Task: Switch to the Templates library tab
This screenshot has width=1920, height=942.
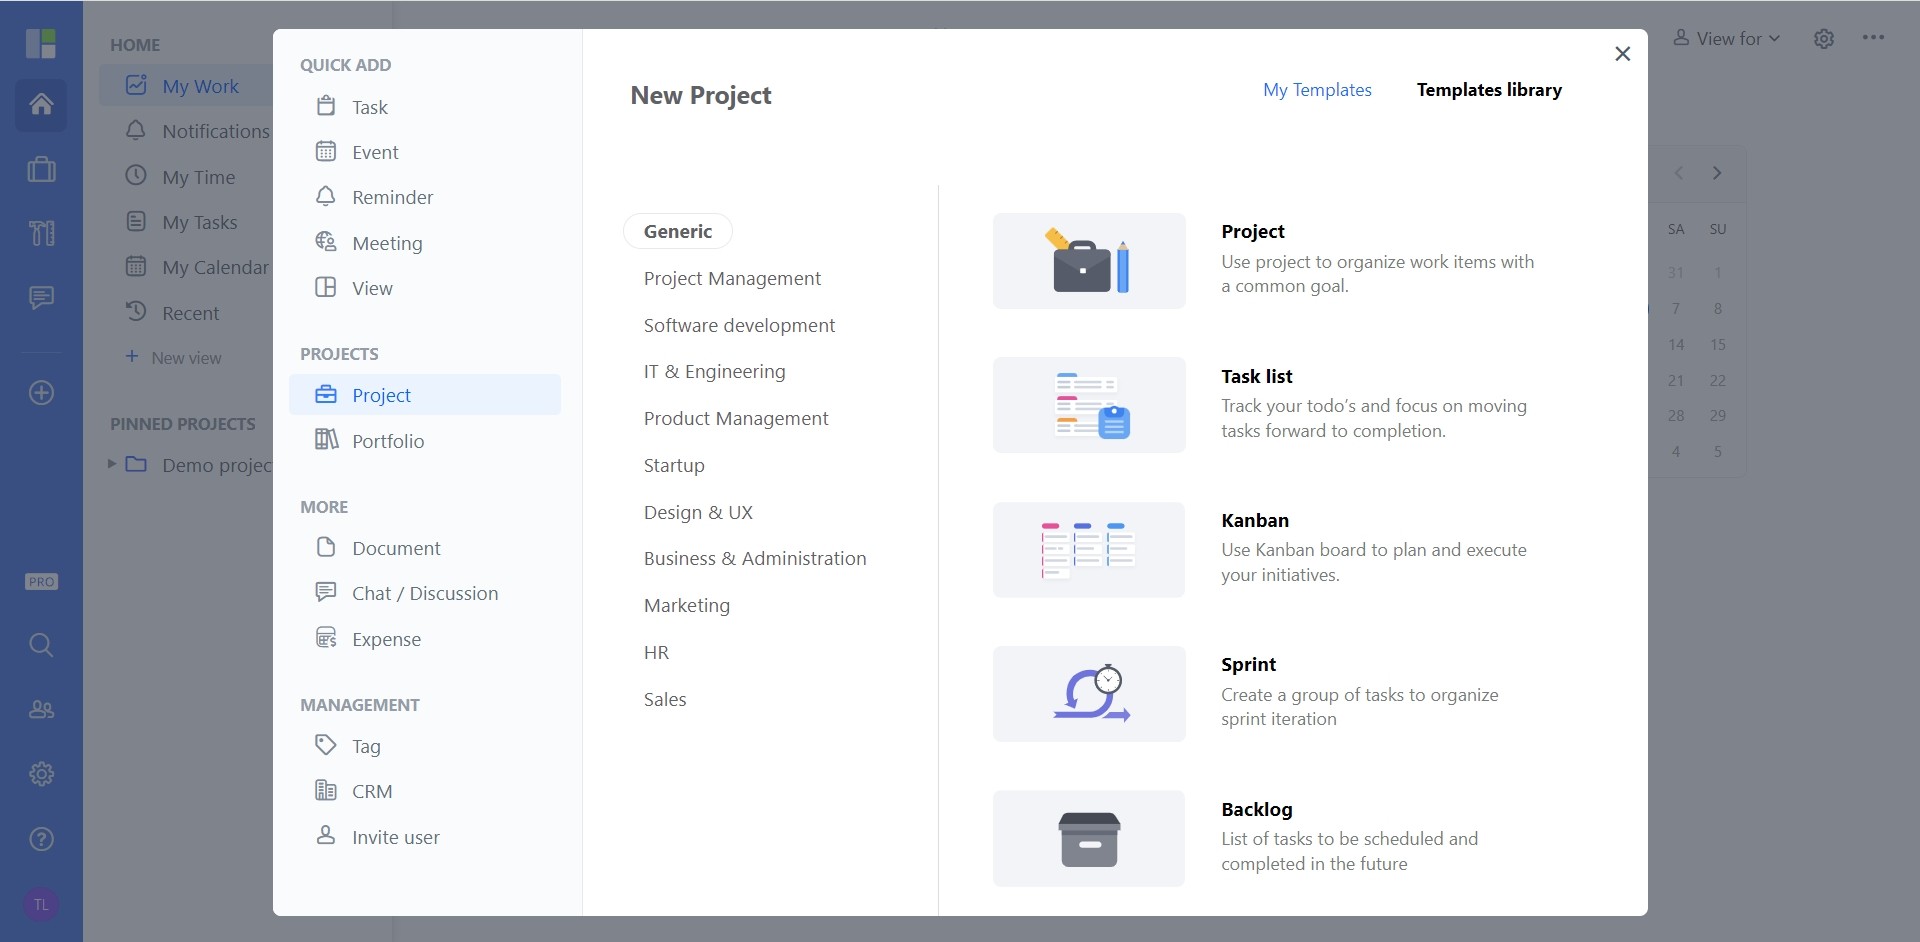Action: click(x=1488, y=89)
